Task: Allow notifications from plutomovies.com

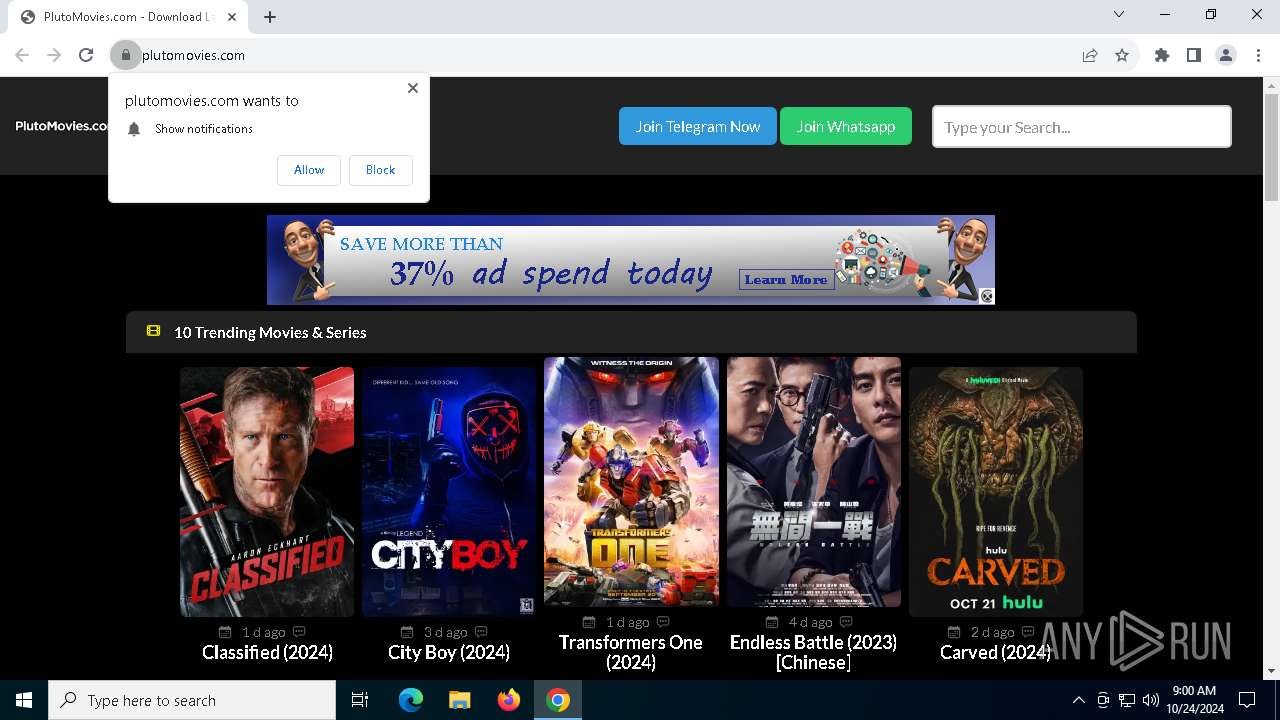Action: point(309,170)
